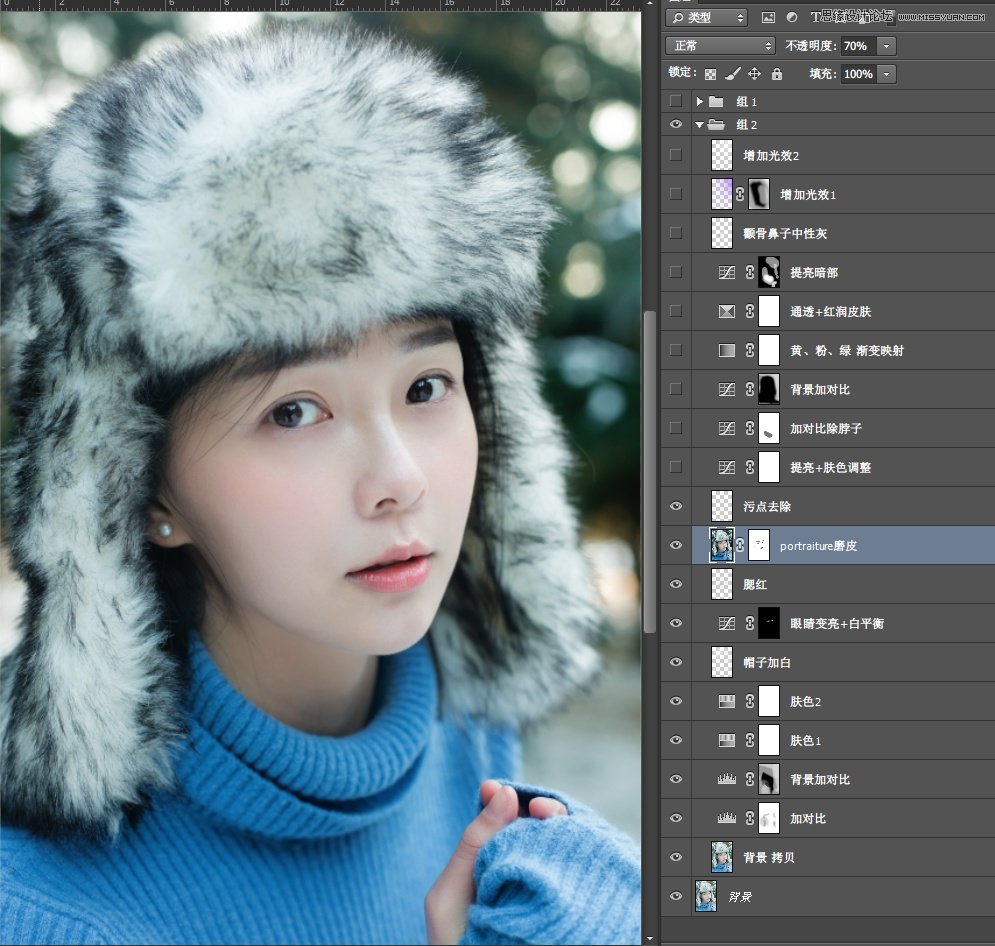Click the 背景 拷贝 layer thumbnail
The height and width of the screenshot is (946, 995).
(x=721, y=857)
